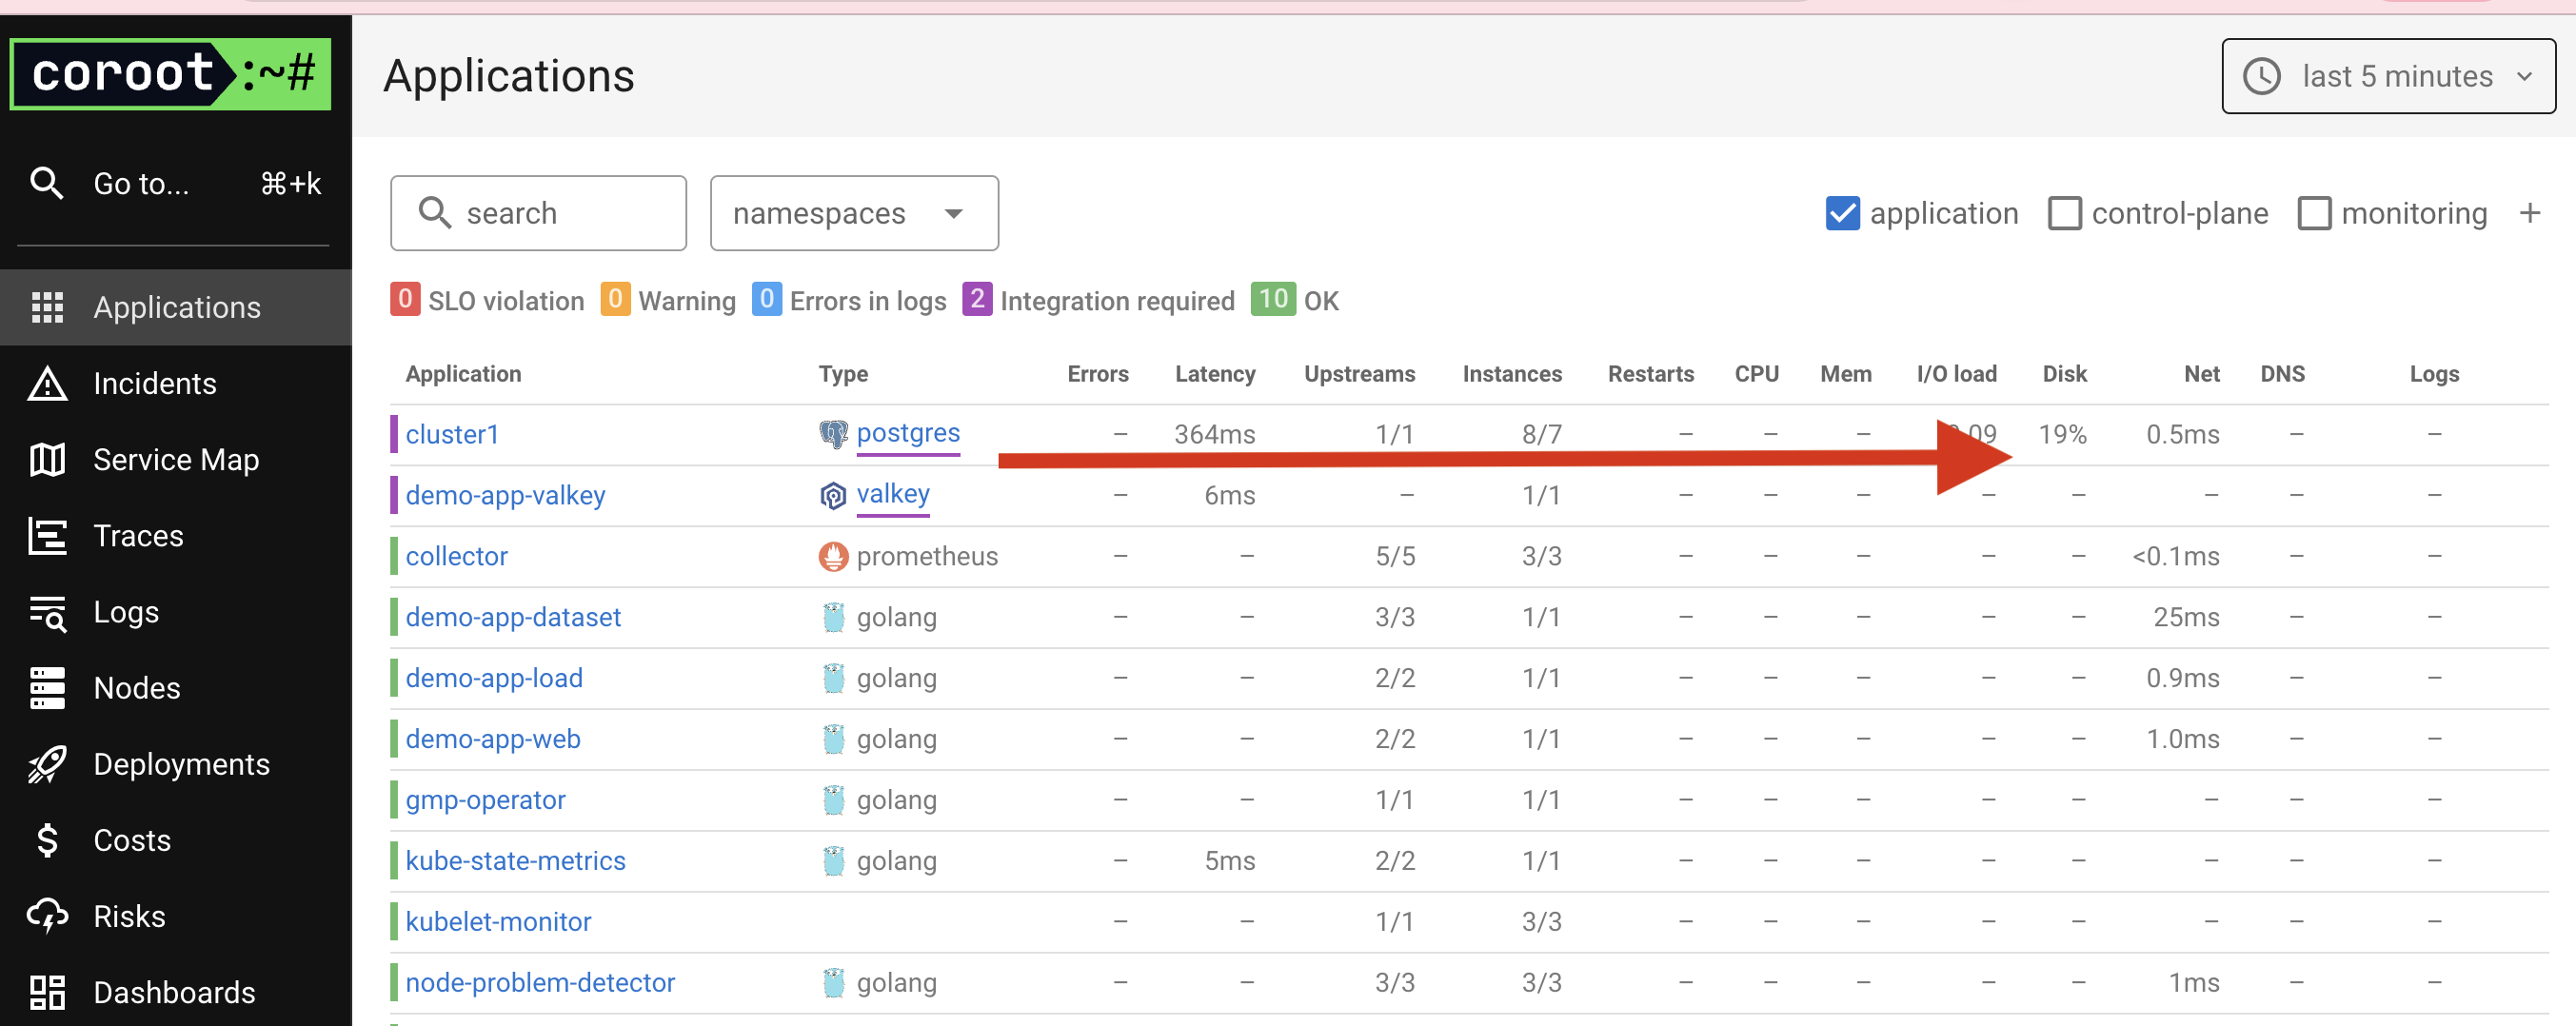
Task: Click the plus icon to add category
Action: [x=2529, y=213]
